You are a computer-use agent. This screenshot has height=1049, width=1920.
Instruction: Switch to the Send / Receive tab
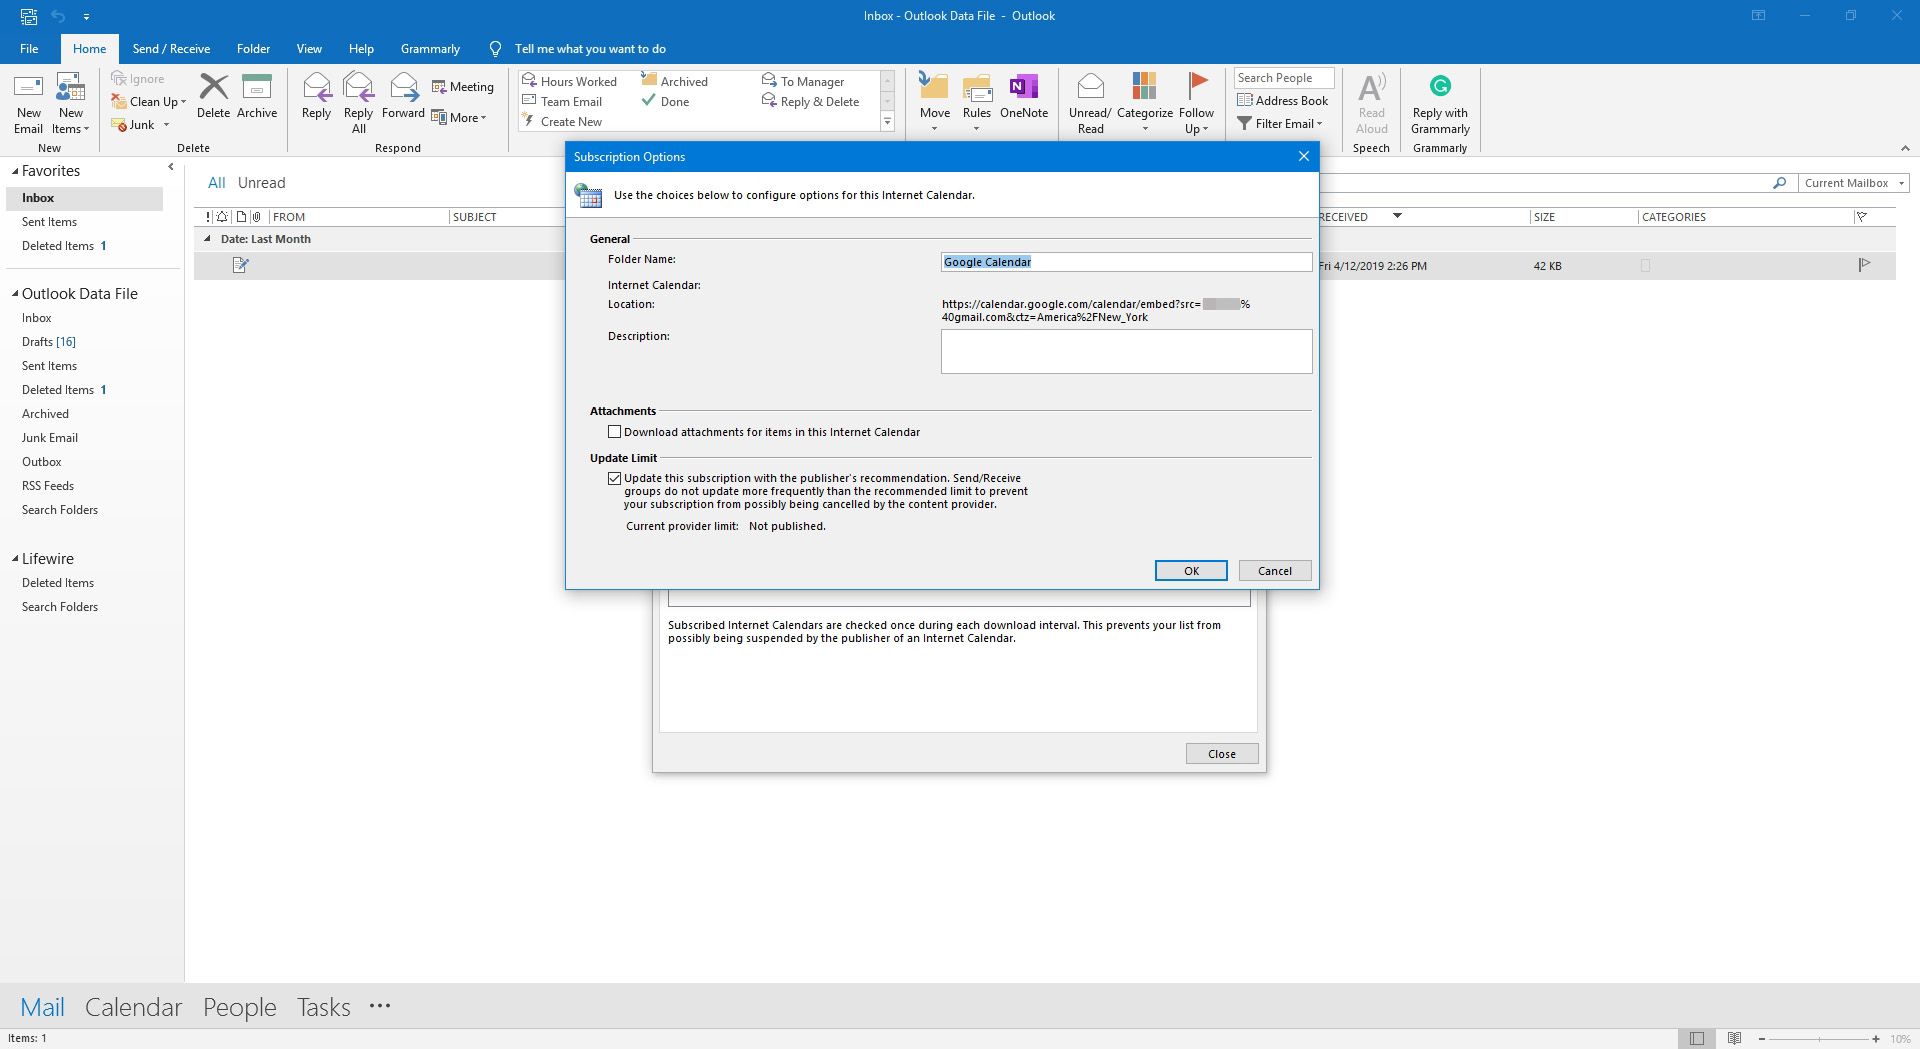click(171, 48)
